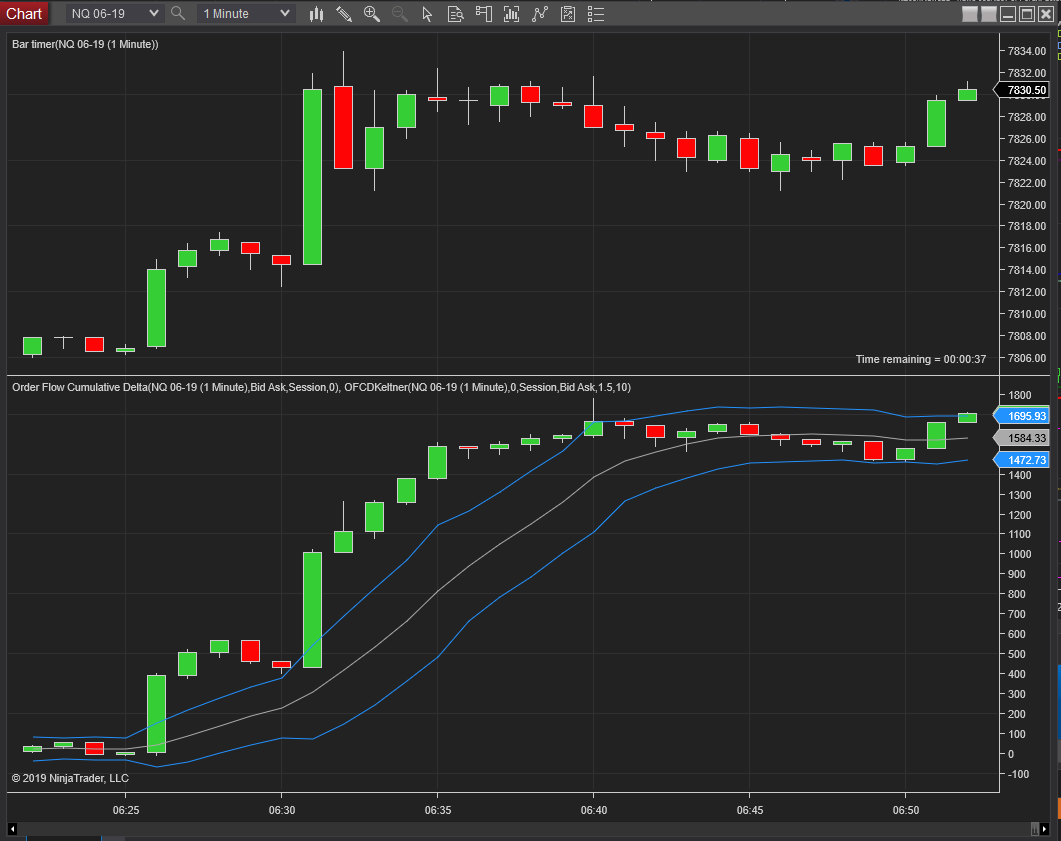Image resolution: width=1061 pixels, height=841 pixels.
Task: Click the horizontal scrollbar left arrow
Action: tap(12, 828)
